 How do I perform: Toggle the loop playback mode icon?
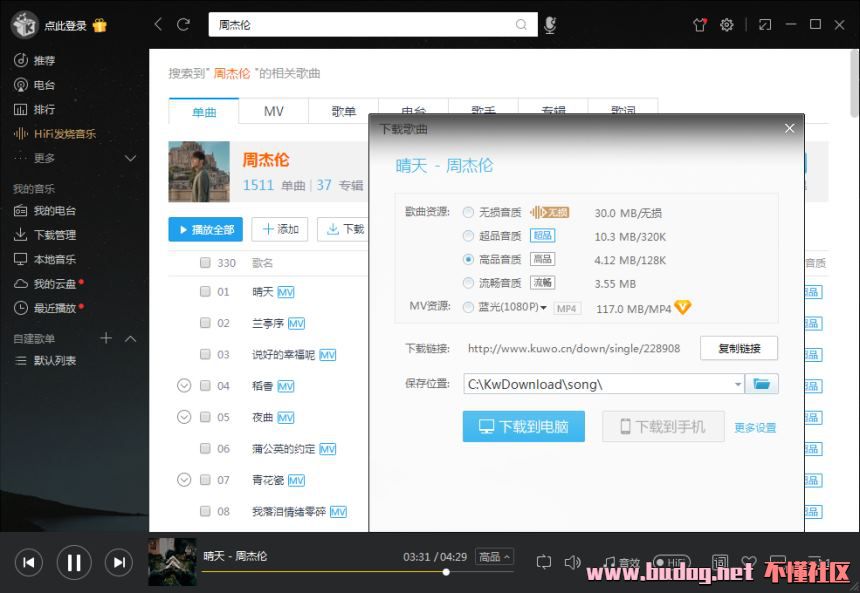(544, 562)
